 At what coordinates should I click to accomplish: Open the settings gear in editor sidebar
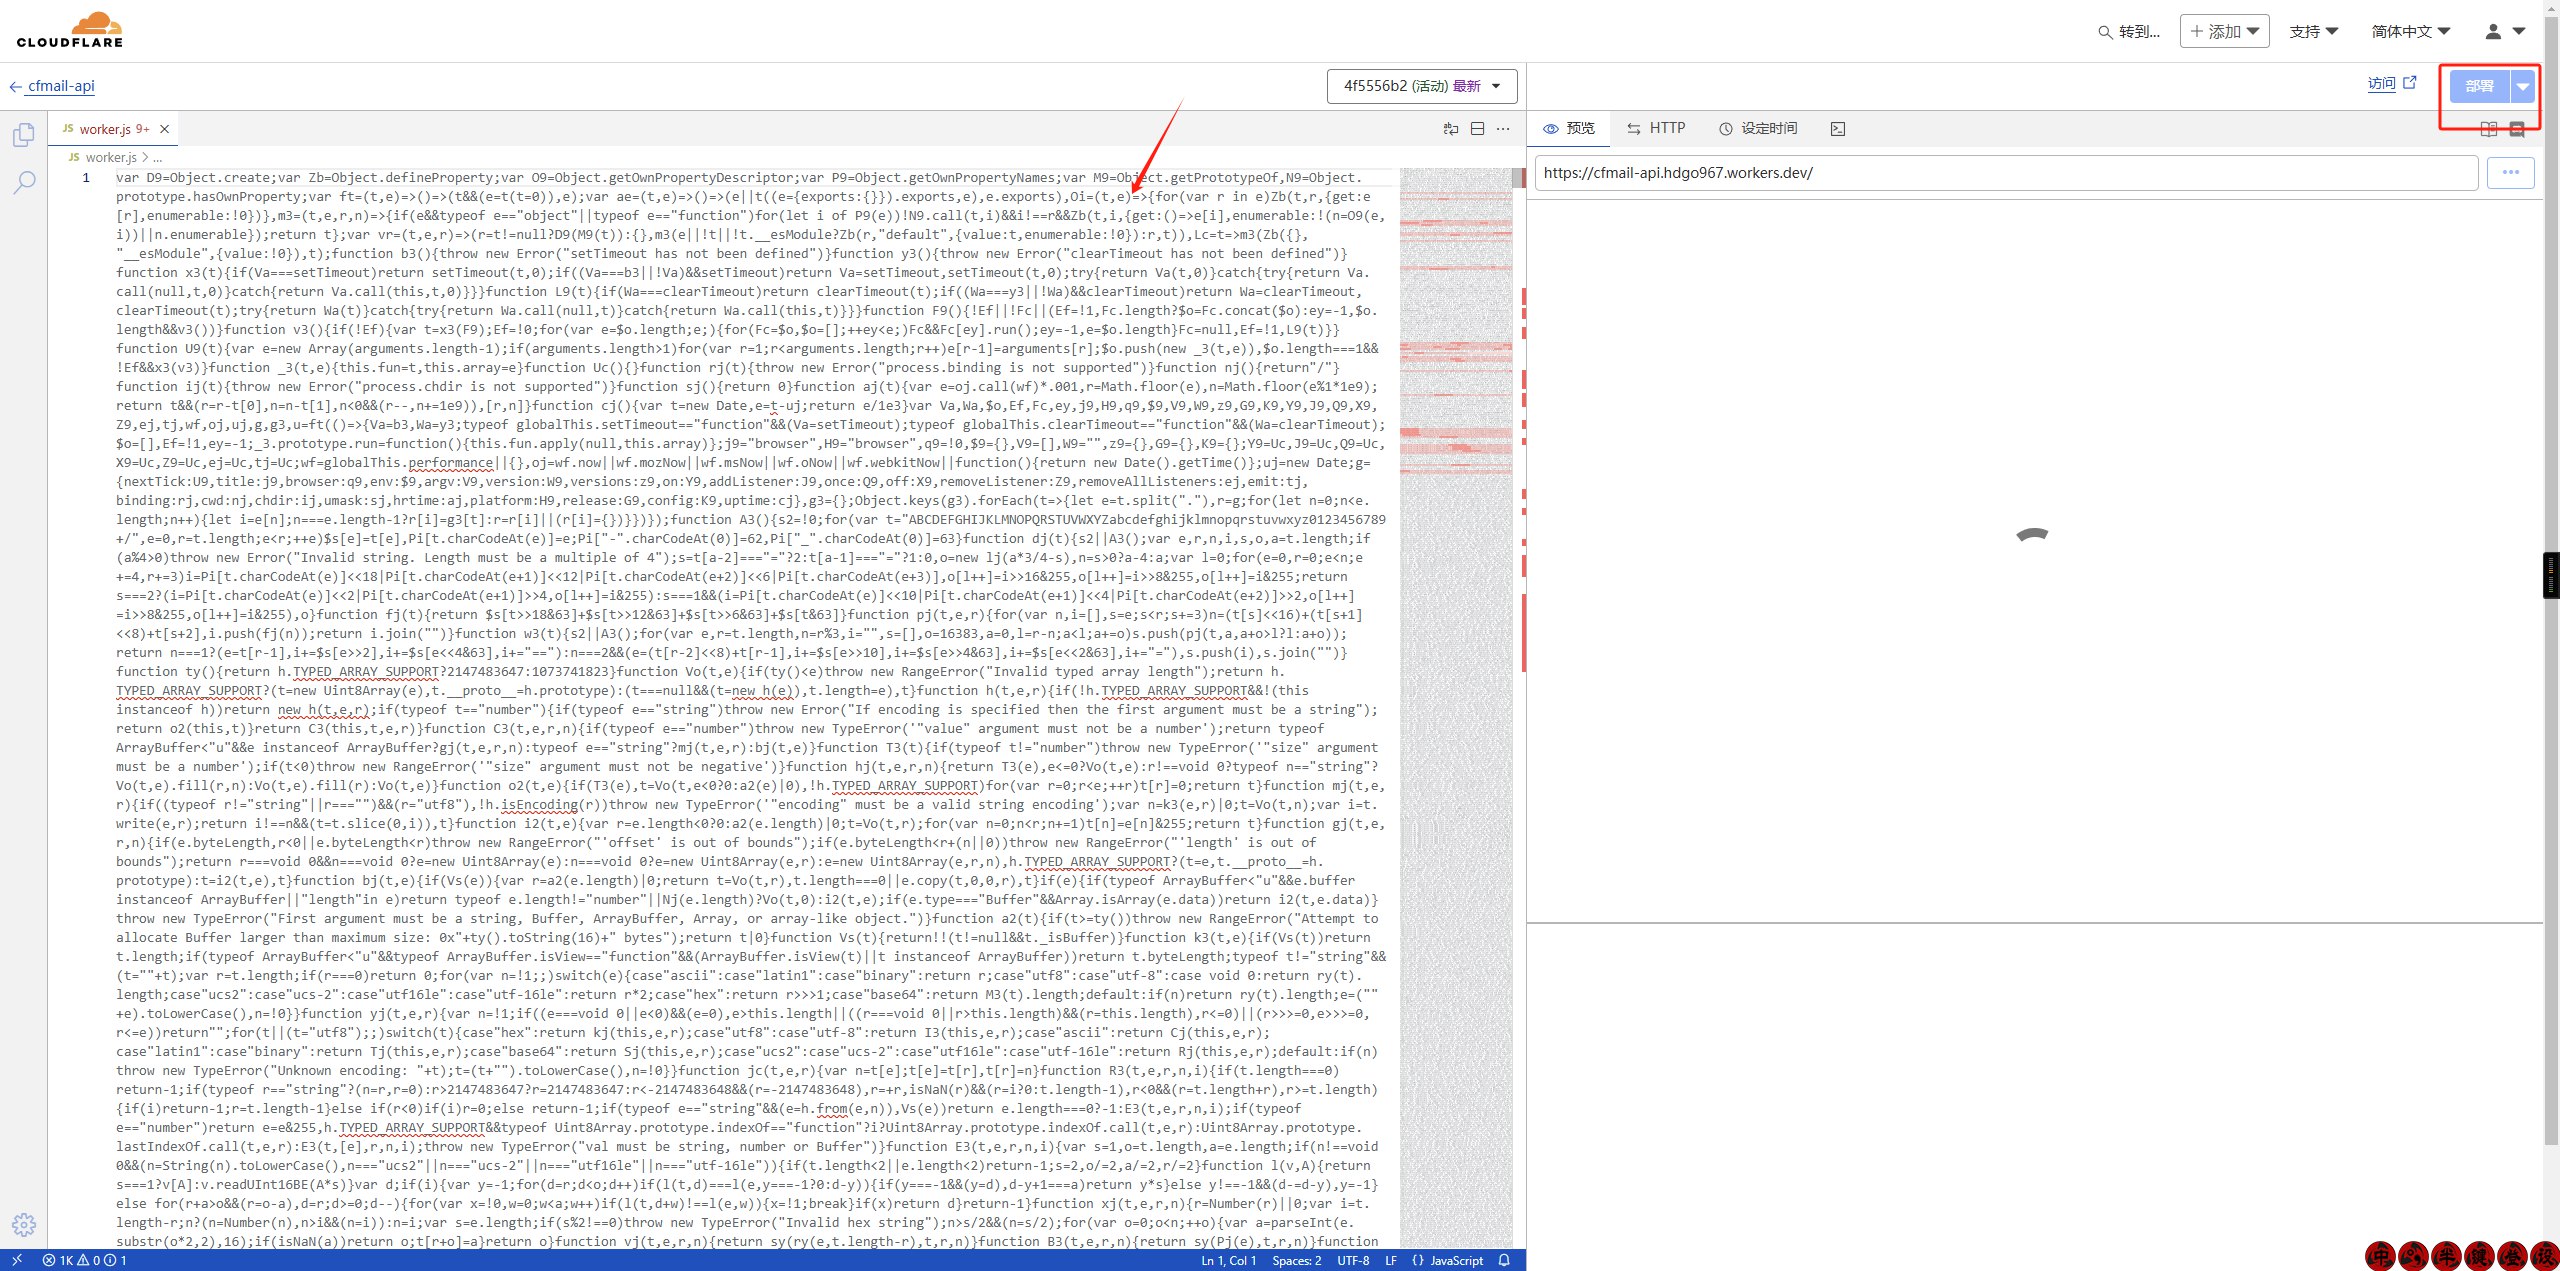coord(24,1224)
